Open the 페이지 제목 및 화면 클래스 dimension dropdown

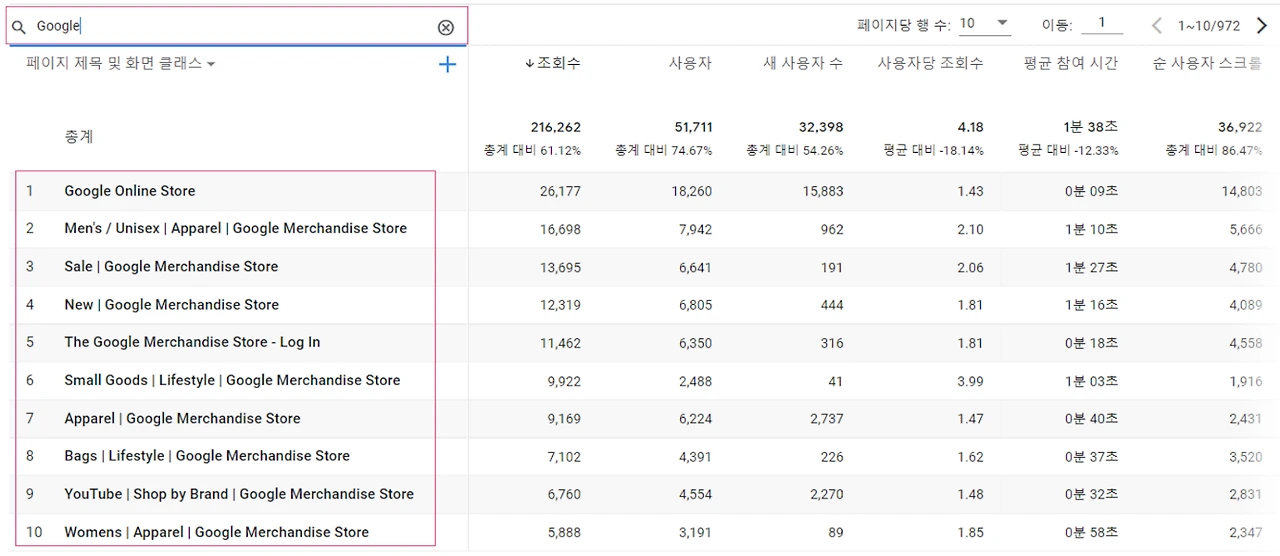[x=121, y=63]
